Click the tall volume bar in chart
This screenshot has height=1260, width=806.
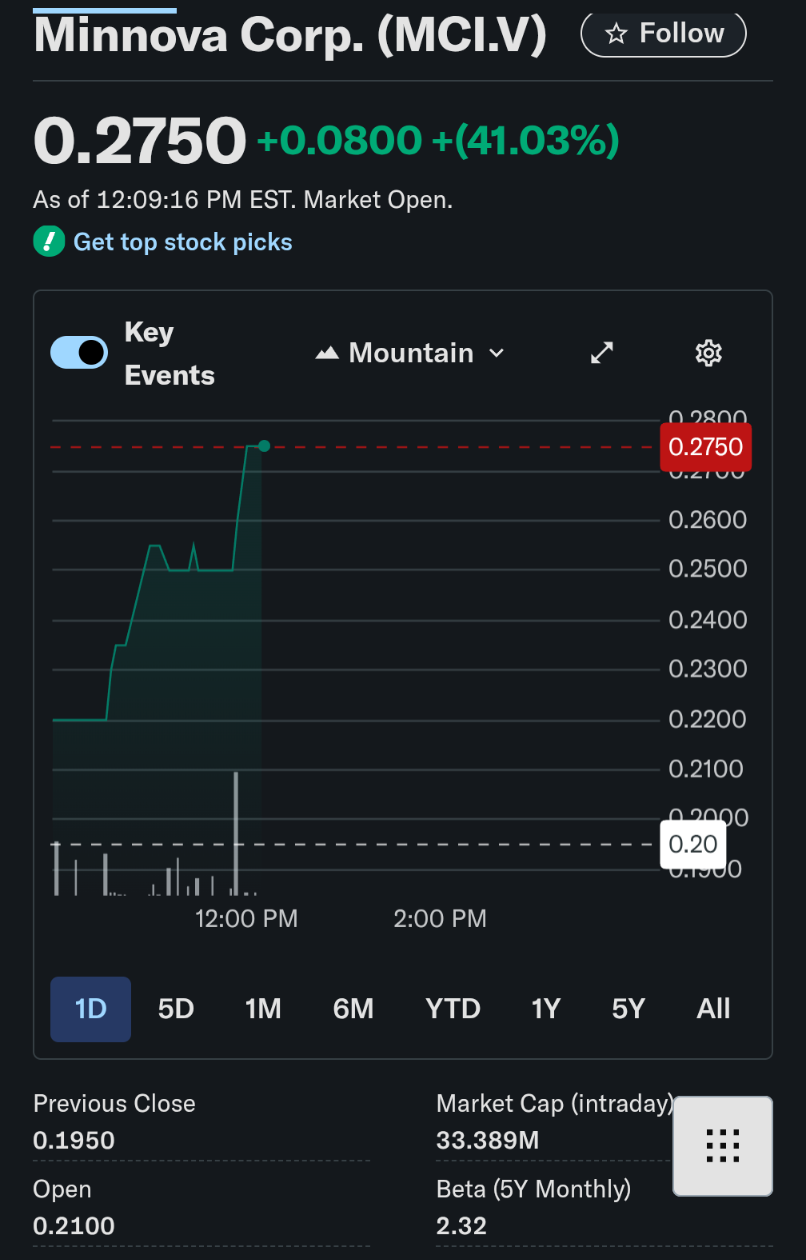(236, 830)
